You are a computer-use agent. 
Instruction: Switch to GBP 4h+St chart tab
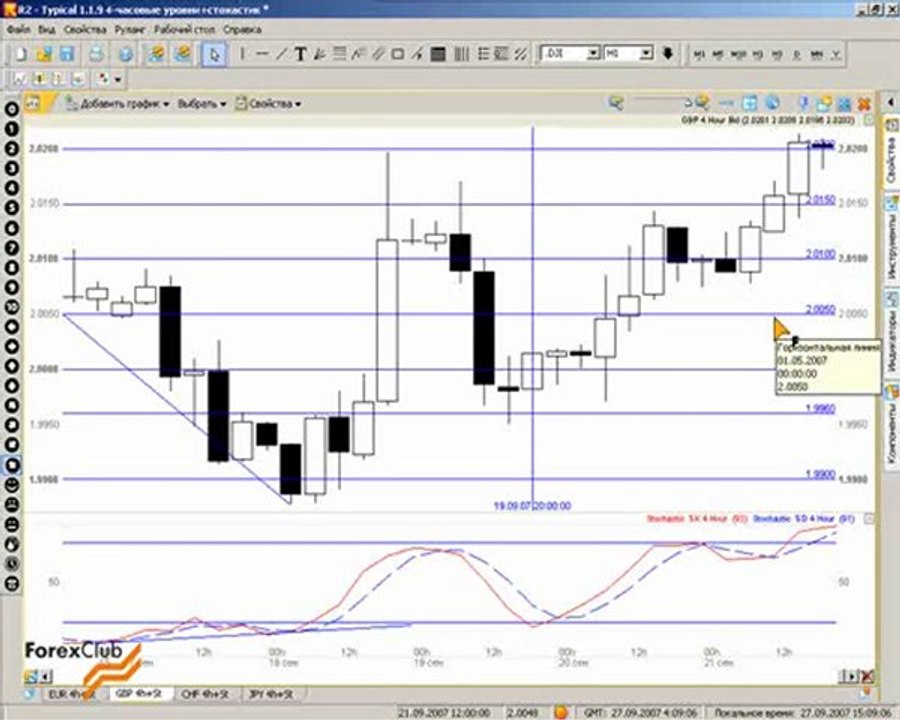coord(139,694)
